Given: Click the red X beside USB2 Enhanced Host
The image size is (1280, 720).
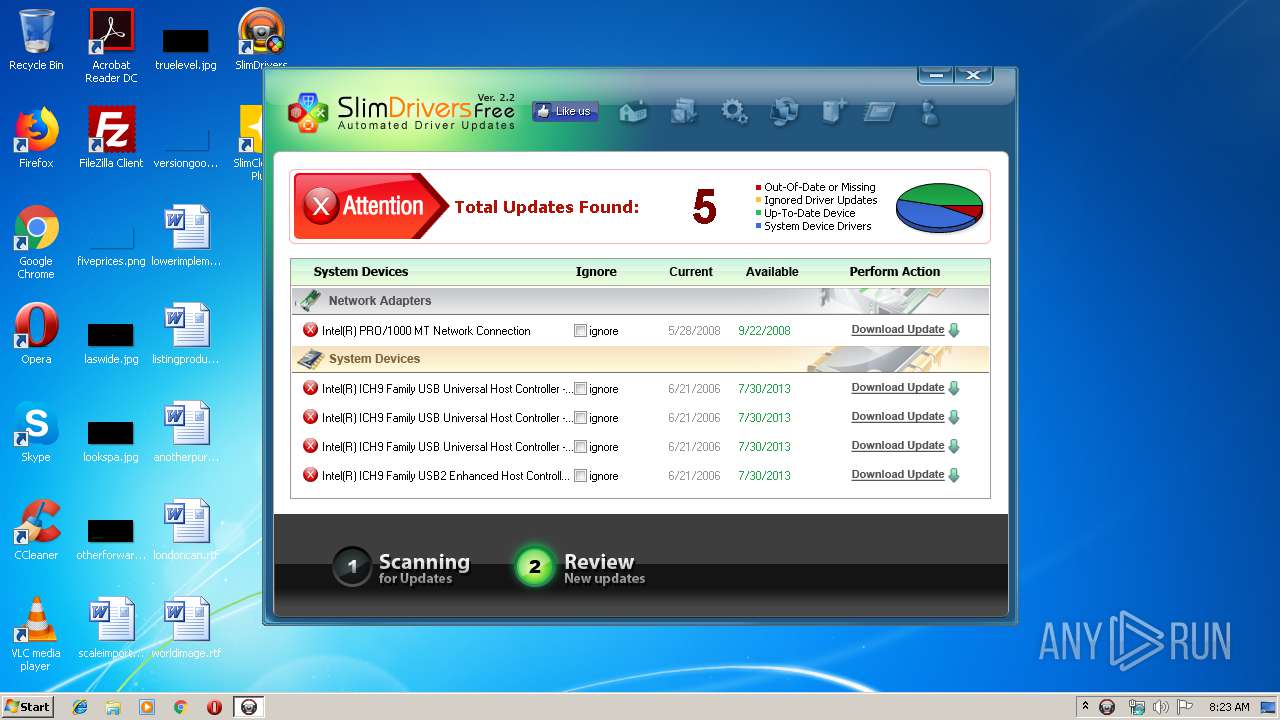Looking at the screenshot, I should point(310,475).
